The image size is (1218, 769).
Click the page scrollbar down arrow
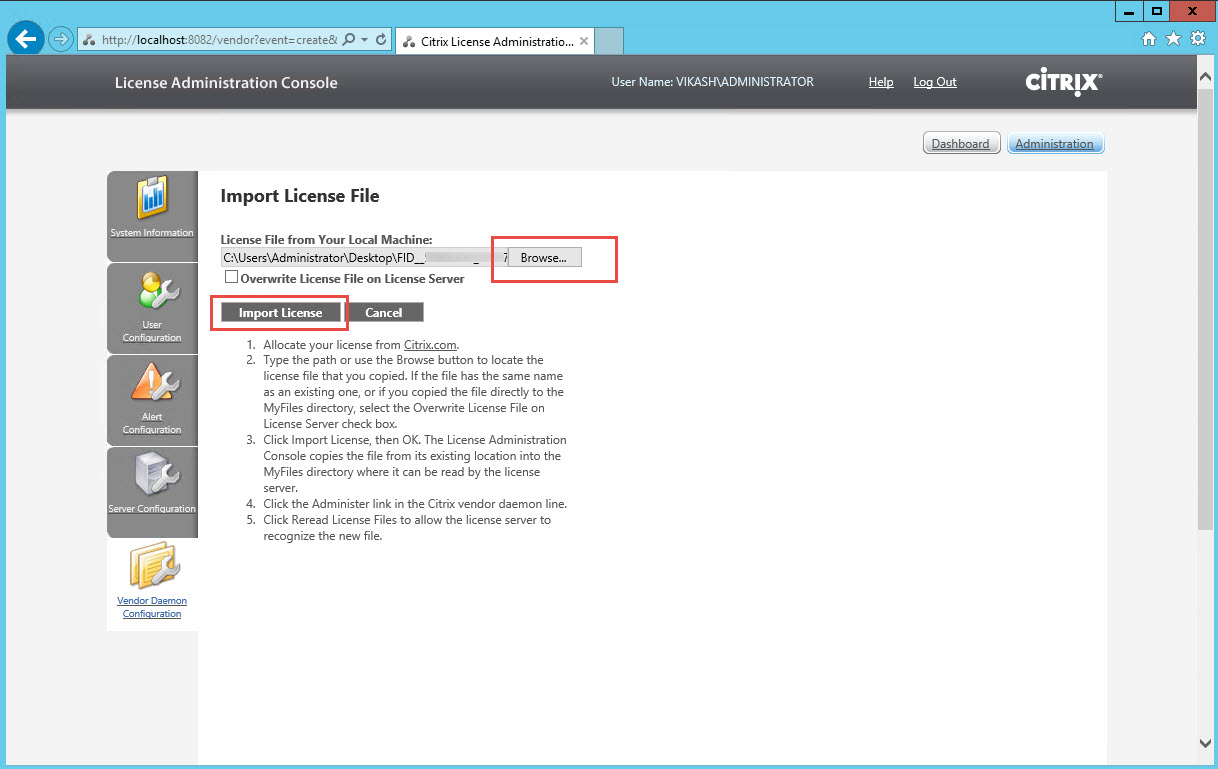(x=1206, y=743)
